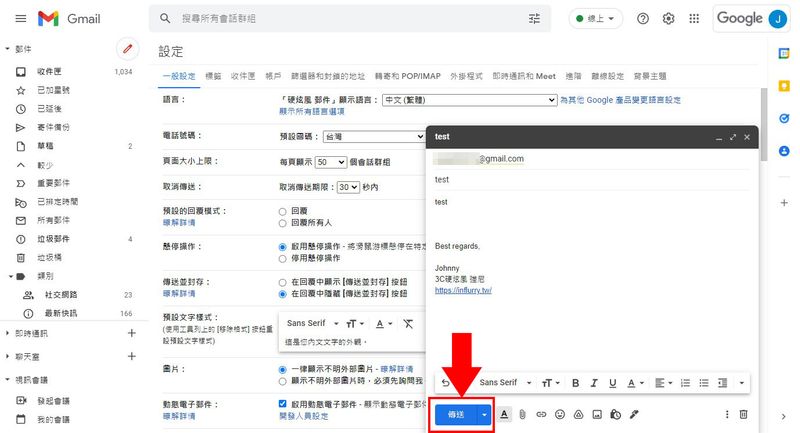Select the 啟用懸停操作 radio button

coord(282,247)
